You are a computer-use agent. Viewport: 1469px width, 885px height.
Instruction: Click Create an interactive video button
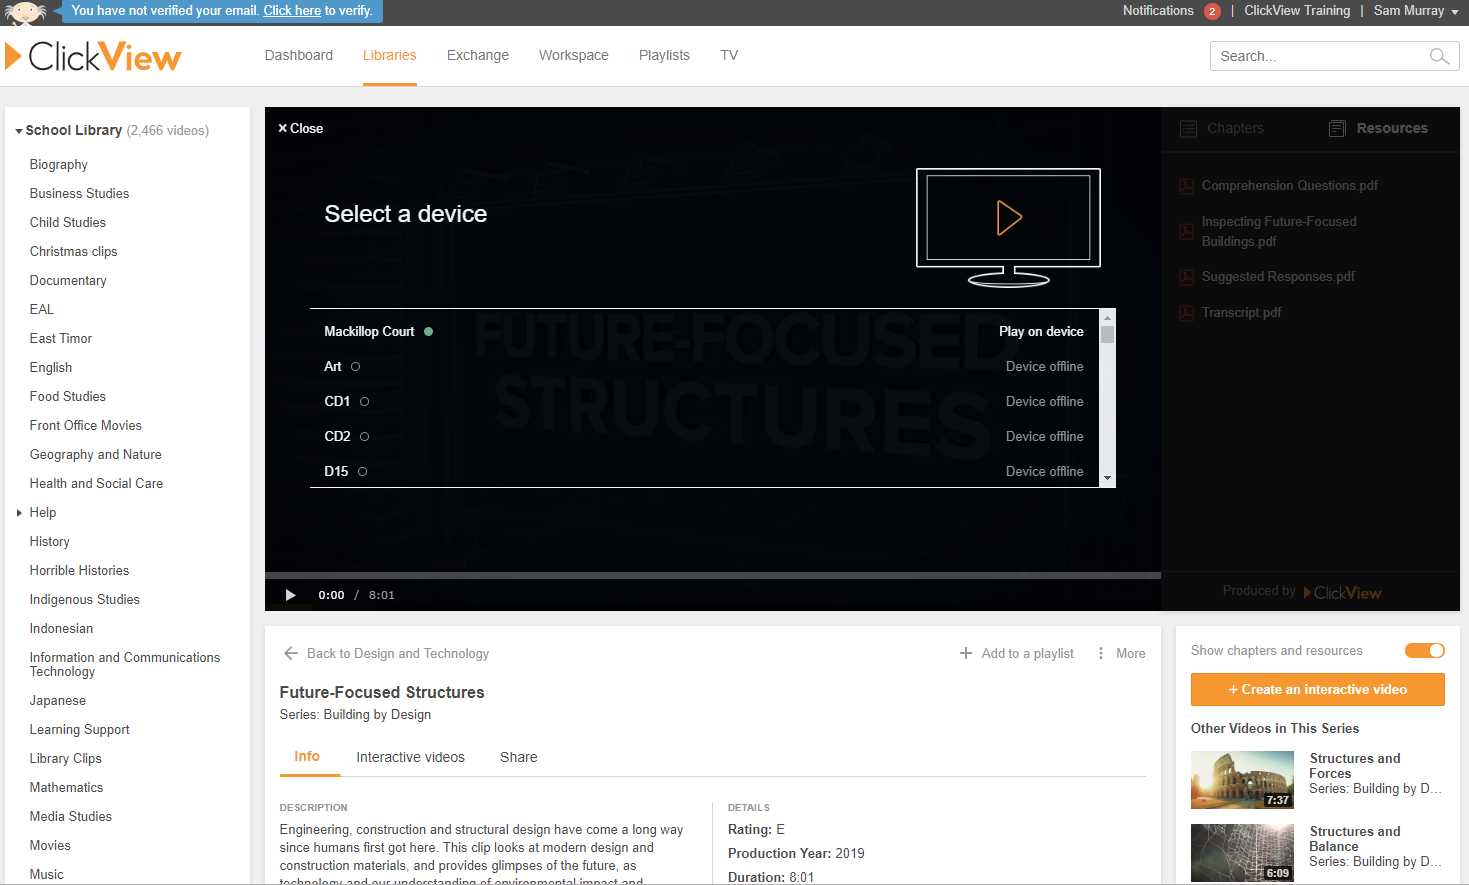pos(1317,690)
